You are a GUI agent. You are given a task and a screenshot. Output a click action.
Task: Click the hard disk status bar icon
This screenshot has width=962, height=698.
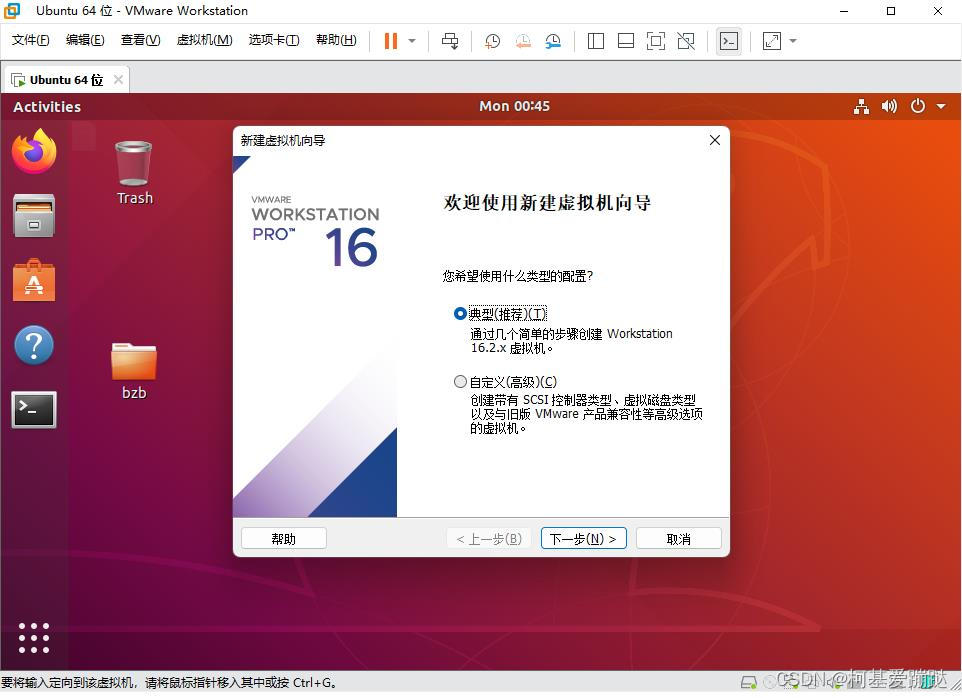(748, 683)
